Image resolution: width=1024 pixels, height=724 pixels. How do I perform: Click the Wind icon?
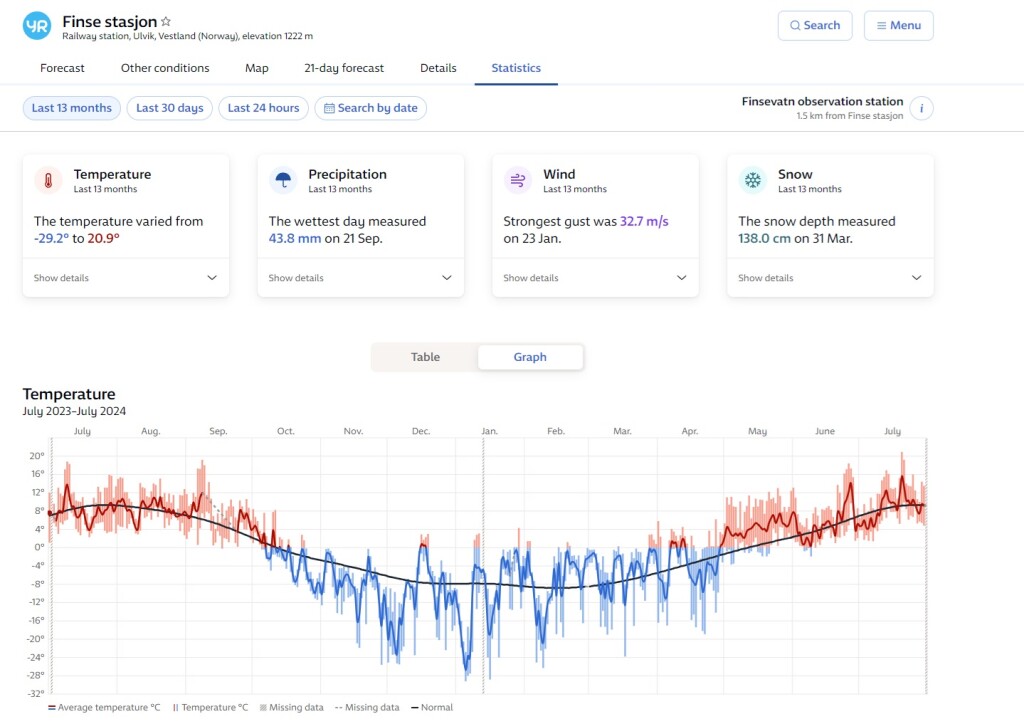coord(518,180)
